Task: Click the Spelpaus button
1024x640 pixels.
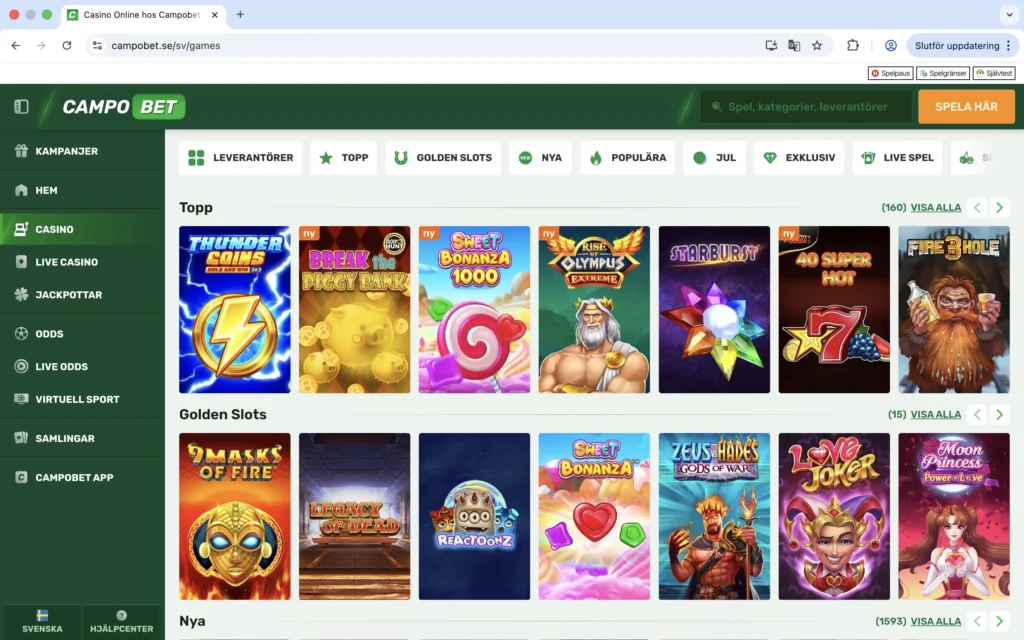Action: pyautogui.click(x=889, y=72)
